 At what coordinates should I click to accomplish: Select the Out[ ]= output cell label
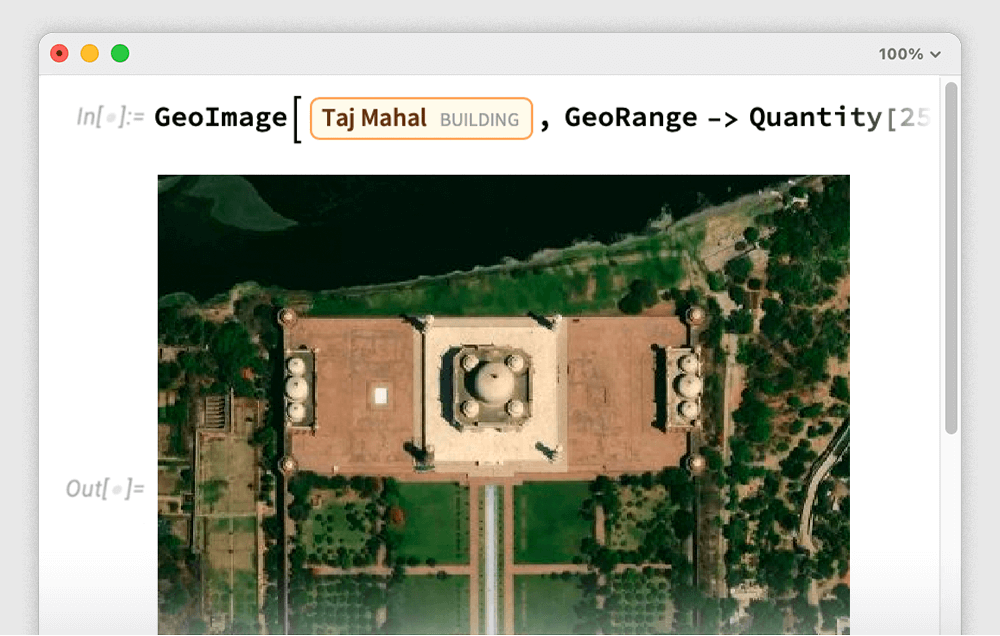point(105,488)
